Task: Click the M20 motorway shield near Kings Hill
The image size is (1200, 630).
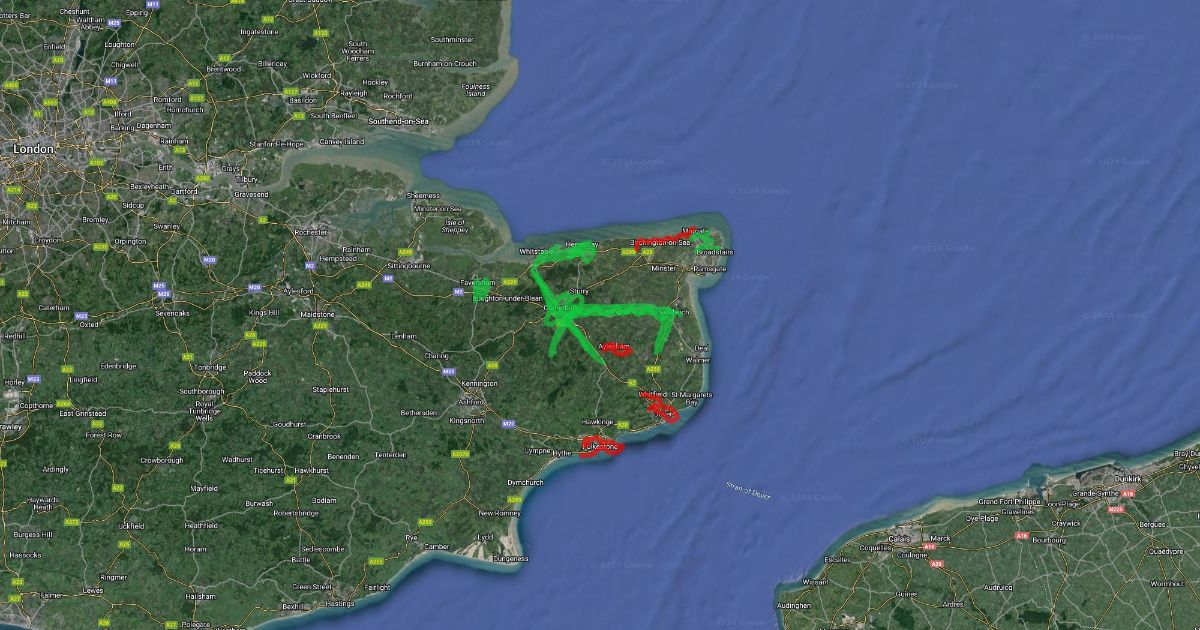Action: [255, 287]
